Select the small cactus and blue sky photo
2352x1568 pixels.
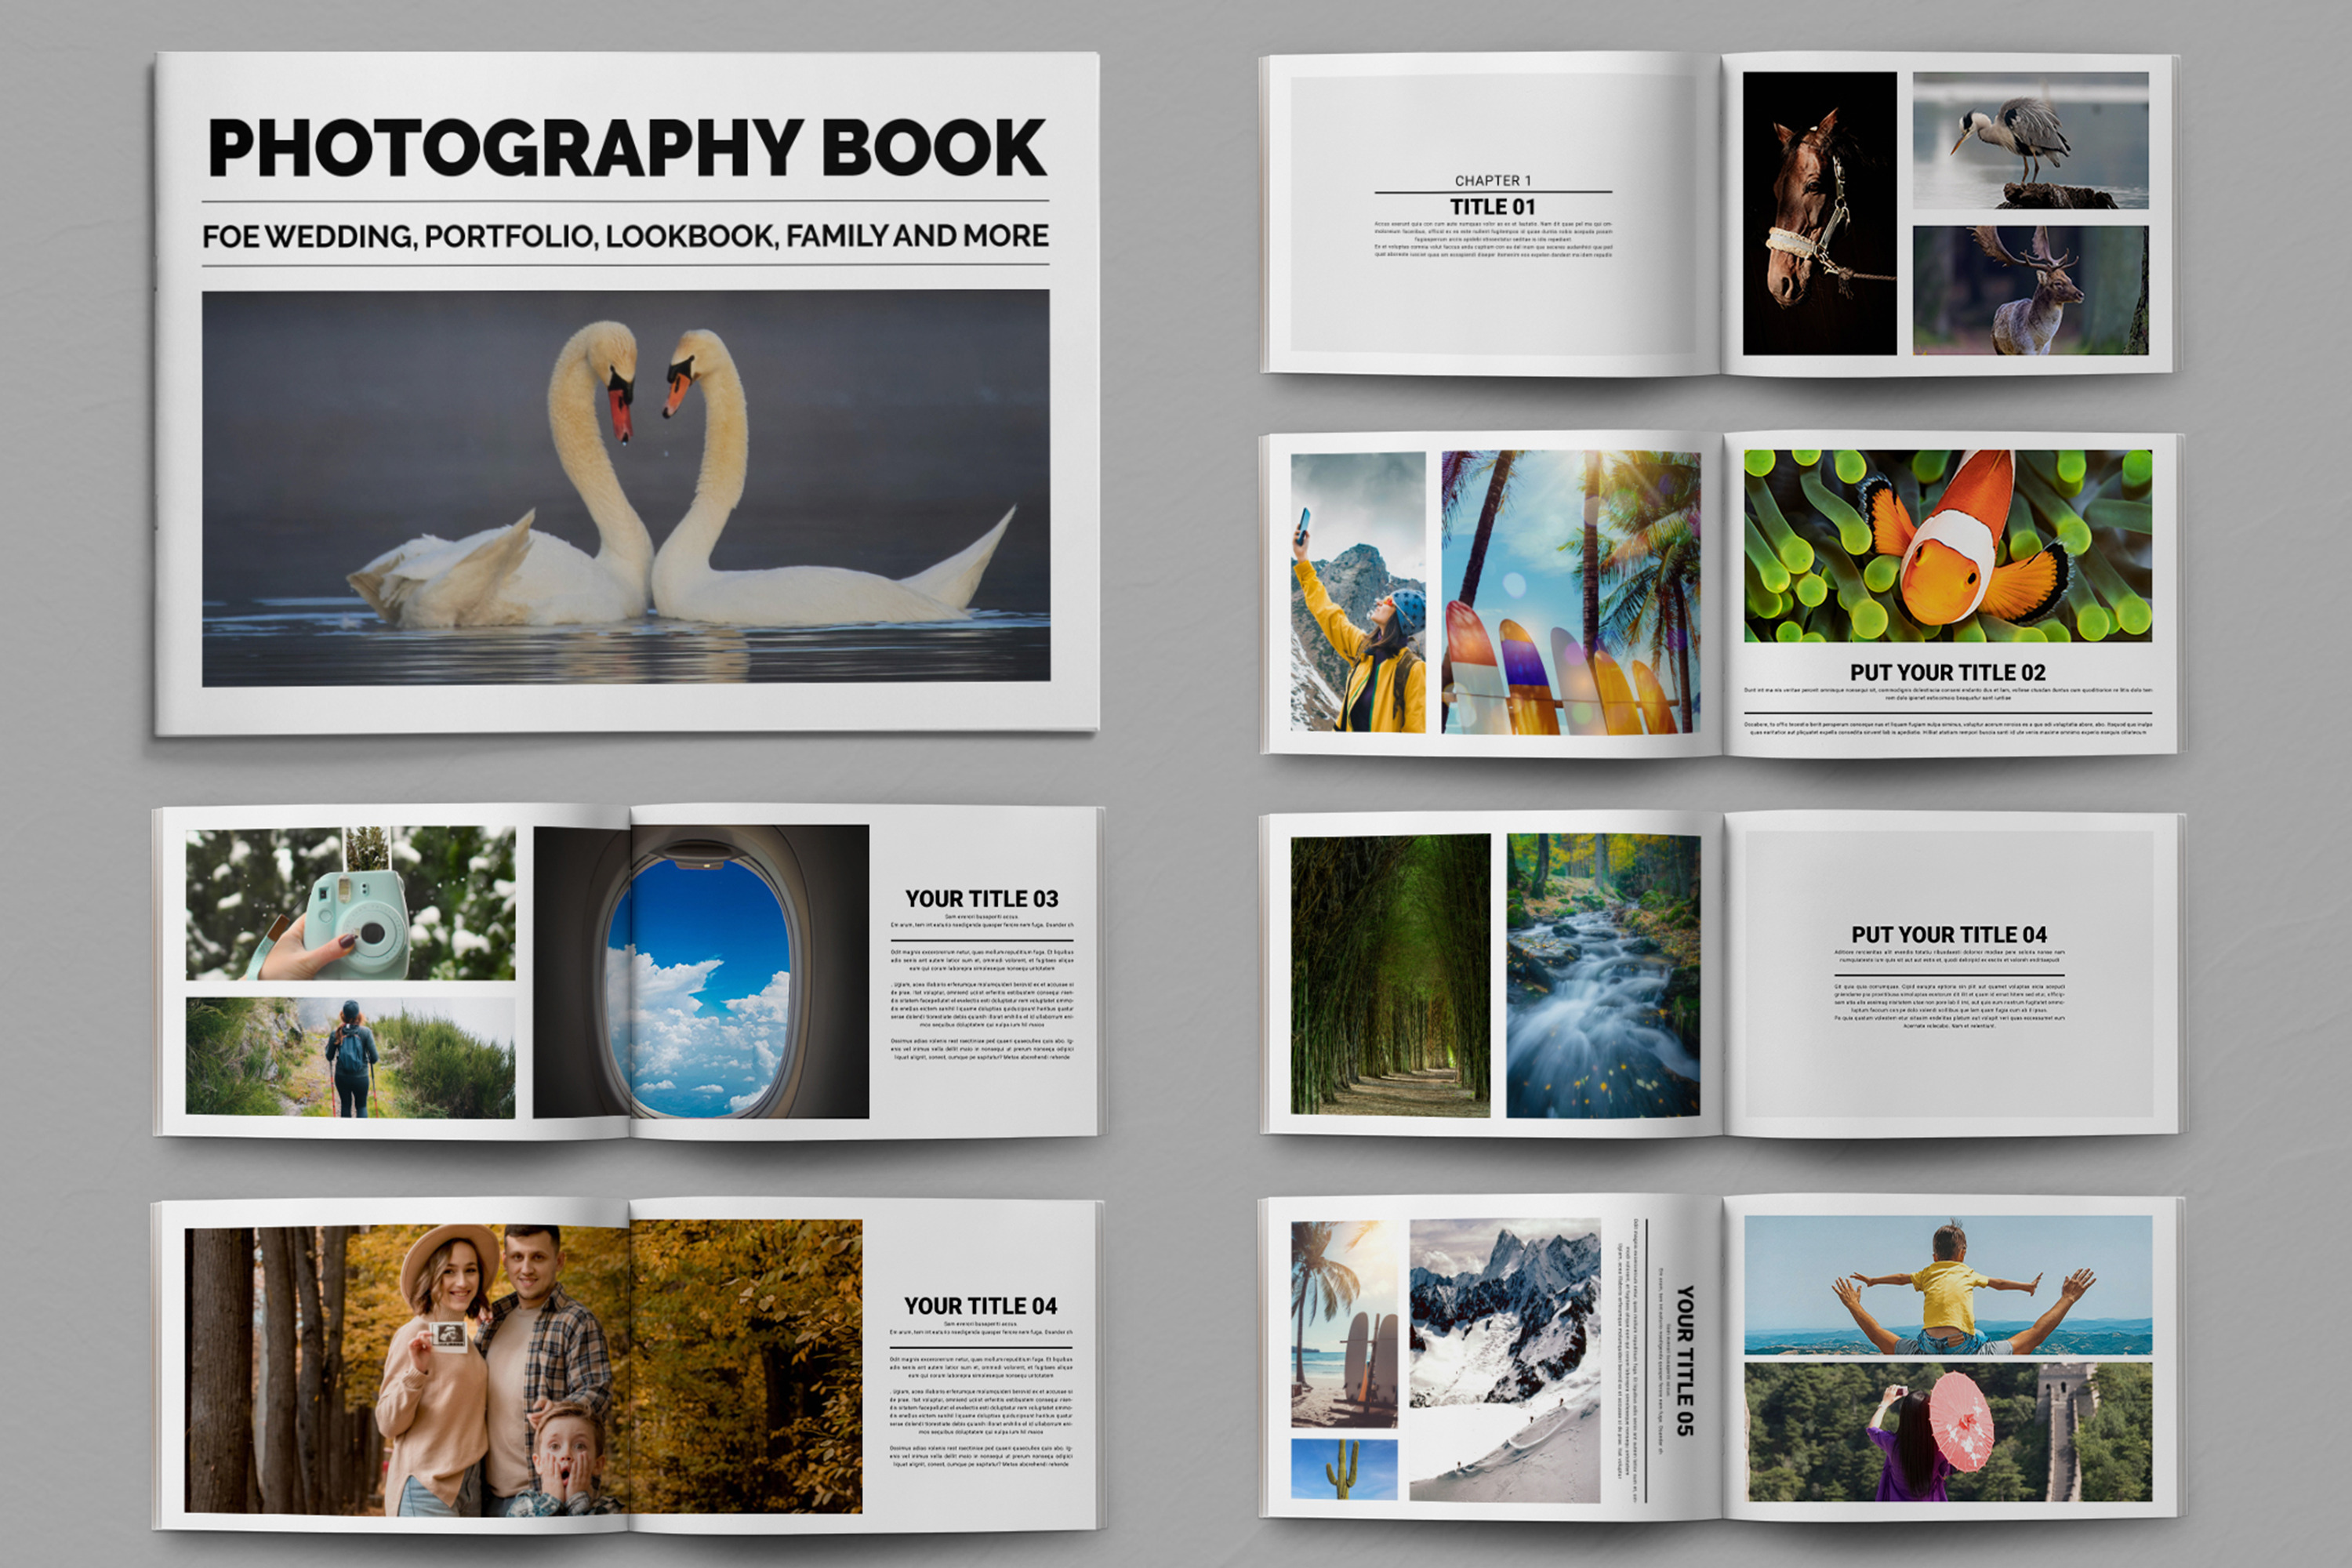1343,1469
